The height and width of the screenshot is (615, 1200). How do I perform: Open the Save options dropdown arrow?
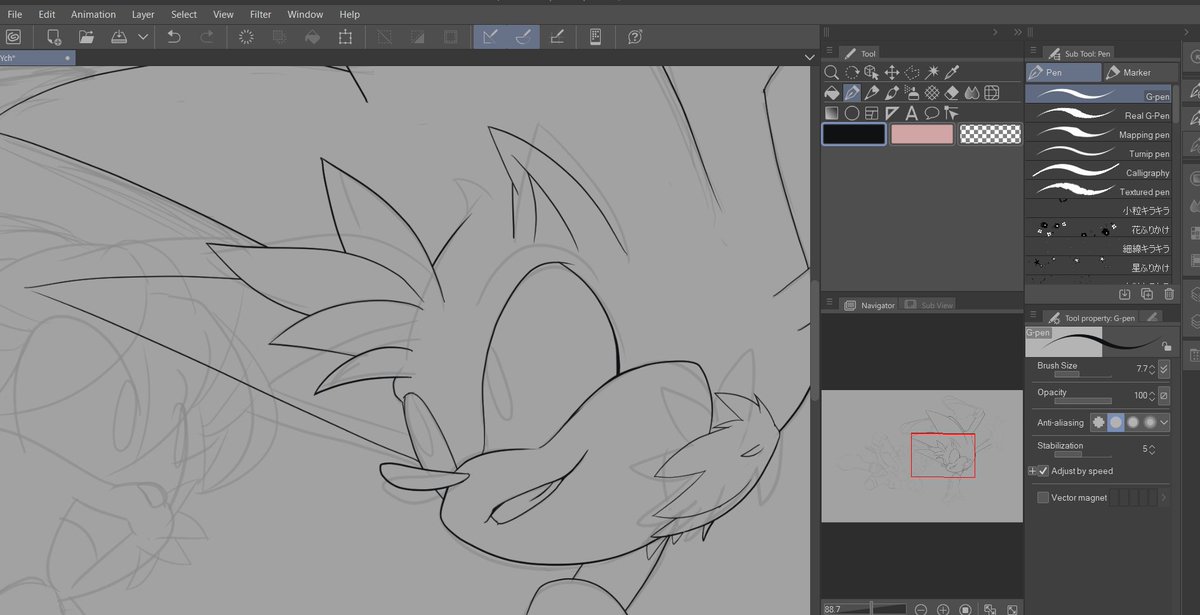click(x=143, y=37)
